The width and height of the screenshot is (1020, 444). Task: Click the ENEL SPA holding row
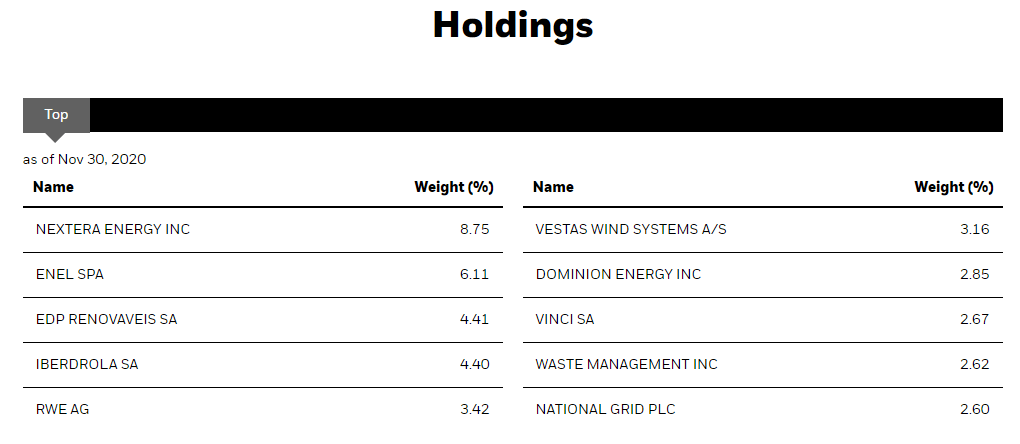[x=263, y=275]
